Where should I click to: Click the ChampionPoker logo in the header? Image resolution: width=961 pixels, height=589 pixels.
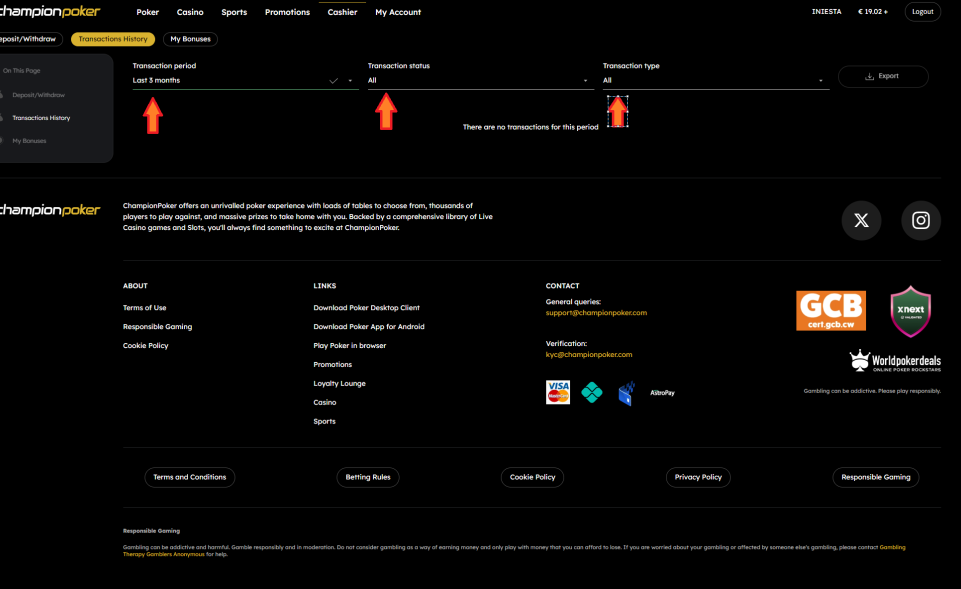50,12
